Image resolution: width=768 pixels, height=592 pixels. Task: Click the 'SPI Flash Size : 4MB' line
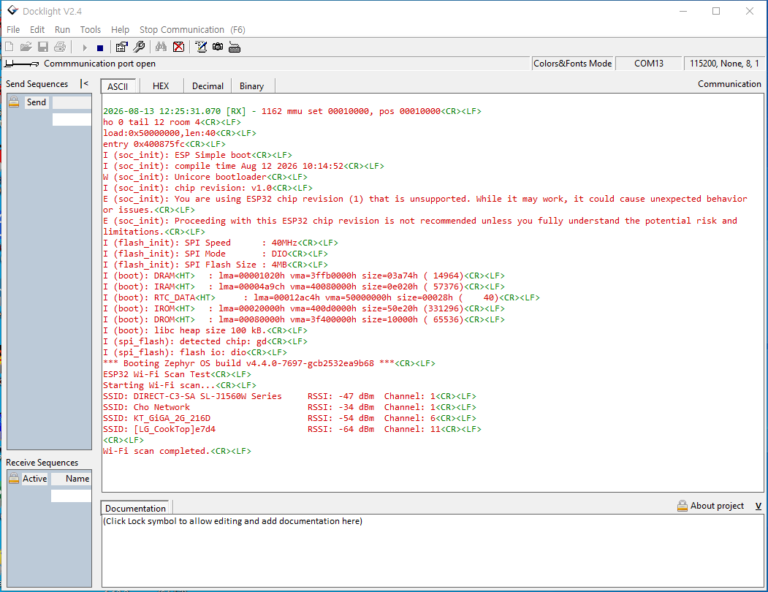pos(216,264)
